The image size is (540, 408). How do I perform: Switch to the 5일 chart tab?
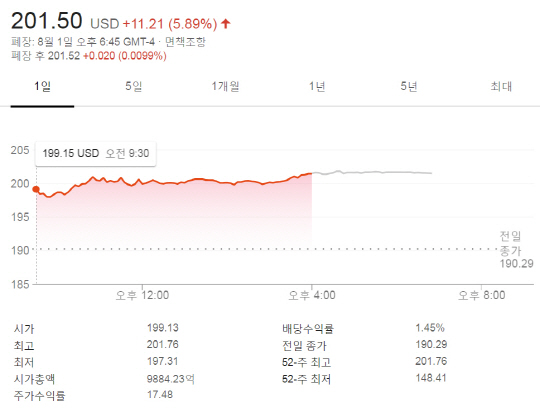(x=134, y=86)
